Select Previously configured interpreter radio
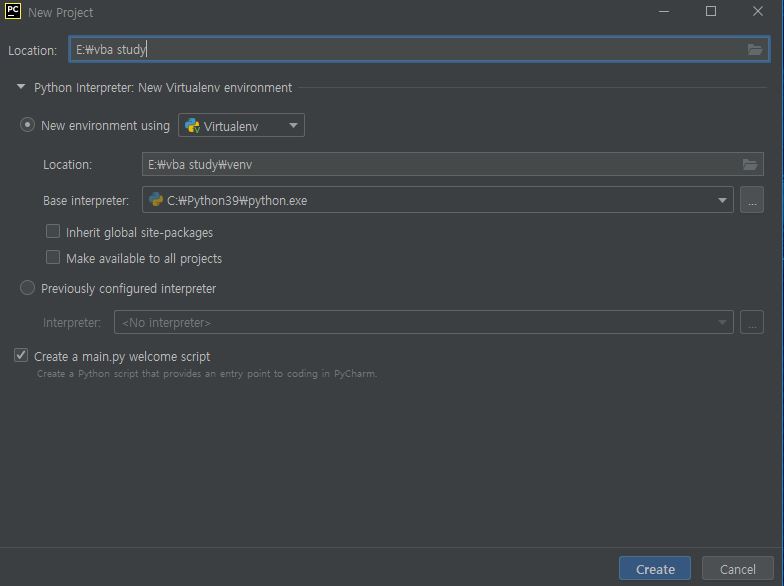This screenshot has height=586, width=784. click(27, 288)
